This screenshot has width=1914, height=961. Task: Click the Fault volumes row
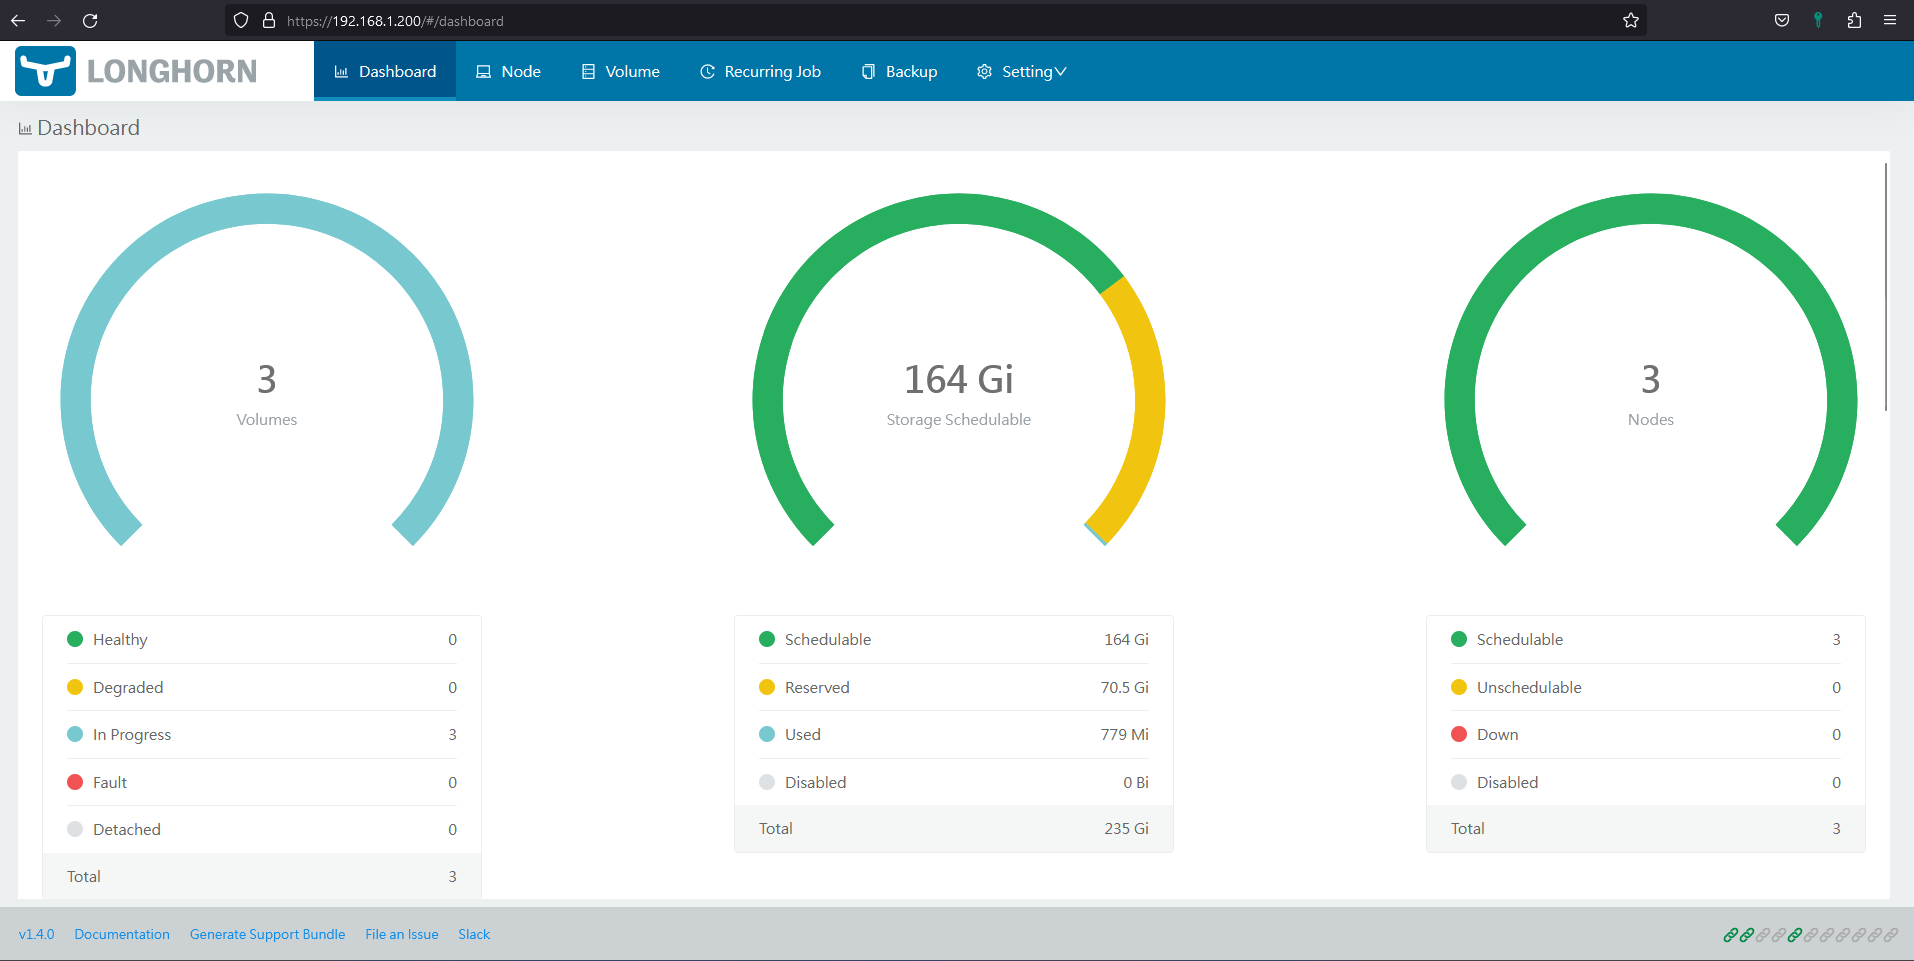pos(262,782)
